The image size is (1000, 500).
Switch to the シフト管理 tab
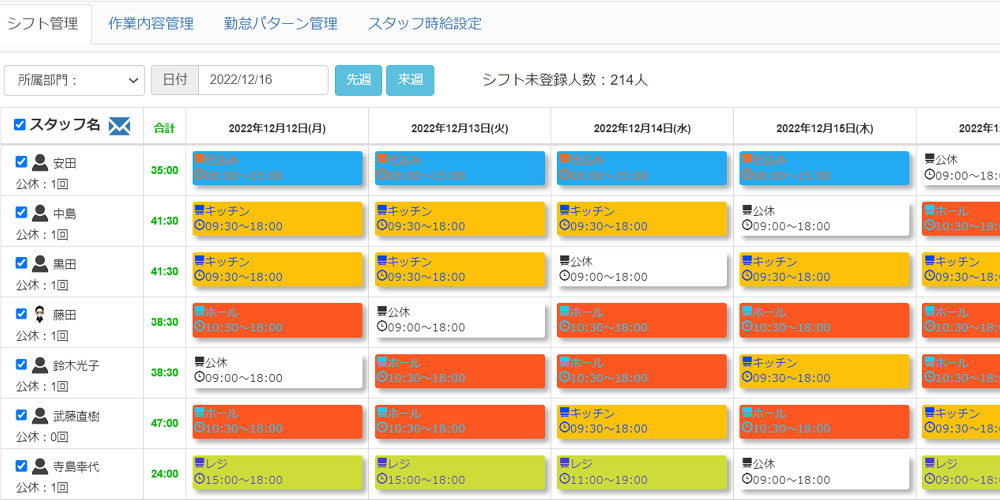coord(43,24)
